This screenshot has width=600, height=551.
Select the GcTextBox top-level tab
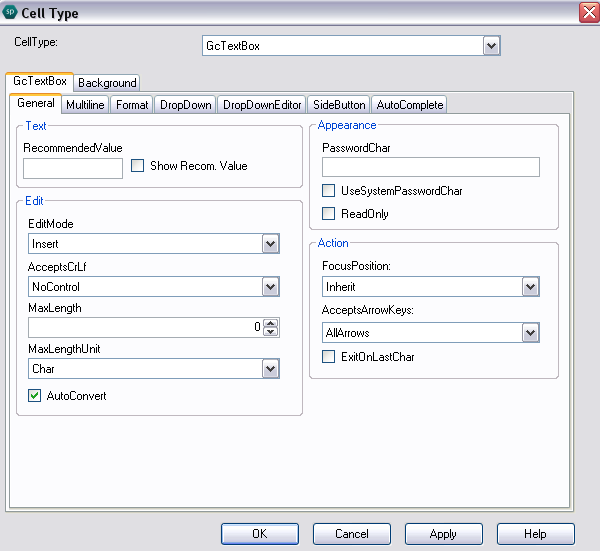(x=39, y=81)
